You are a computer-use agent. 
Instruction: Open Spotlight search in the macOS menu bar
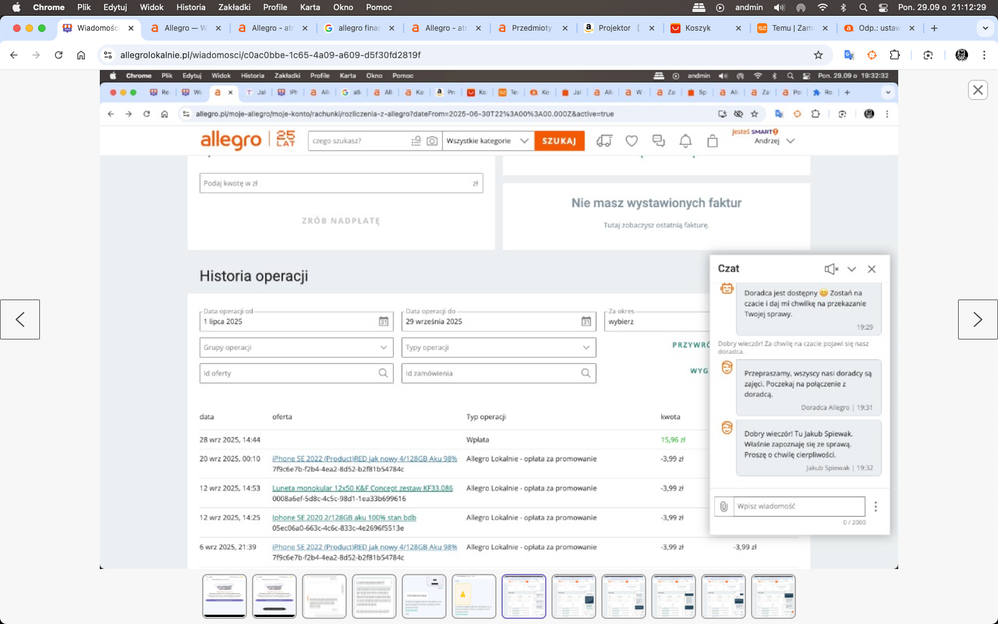coord(863,8)
